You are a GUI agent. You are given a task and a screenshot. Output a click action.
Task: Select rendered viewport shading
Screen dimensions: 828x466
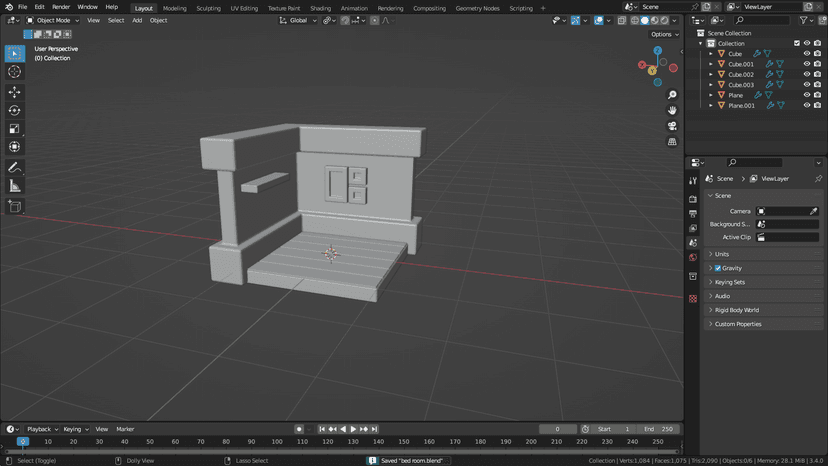664,21
